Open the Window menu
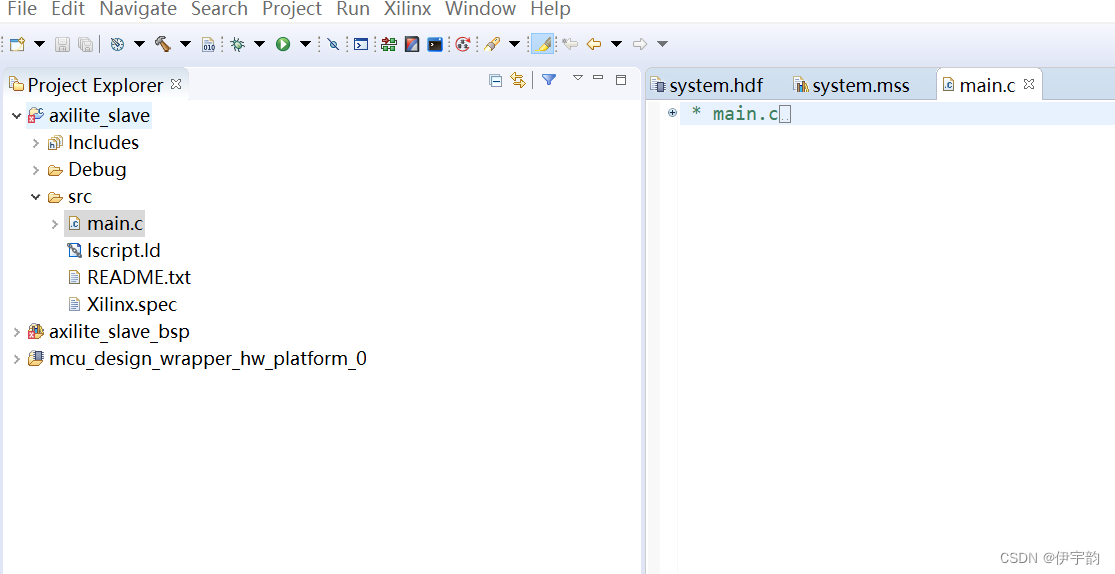1115x574 pixels. pyautogui.click(x=480, y=9)
